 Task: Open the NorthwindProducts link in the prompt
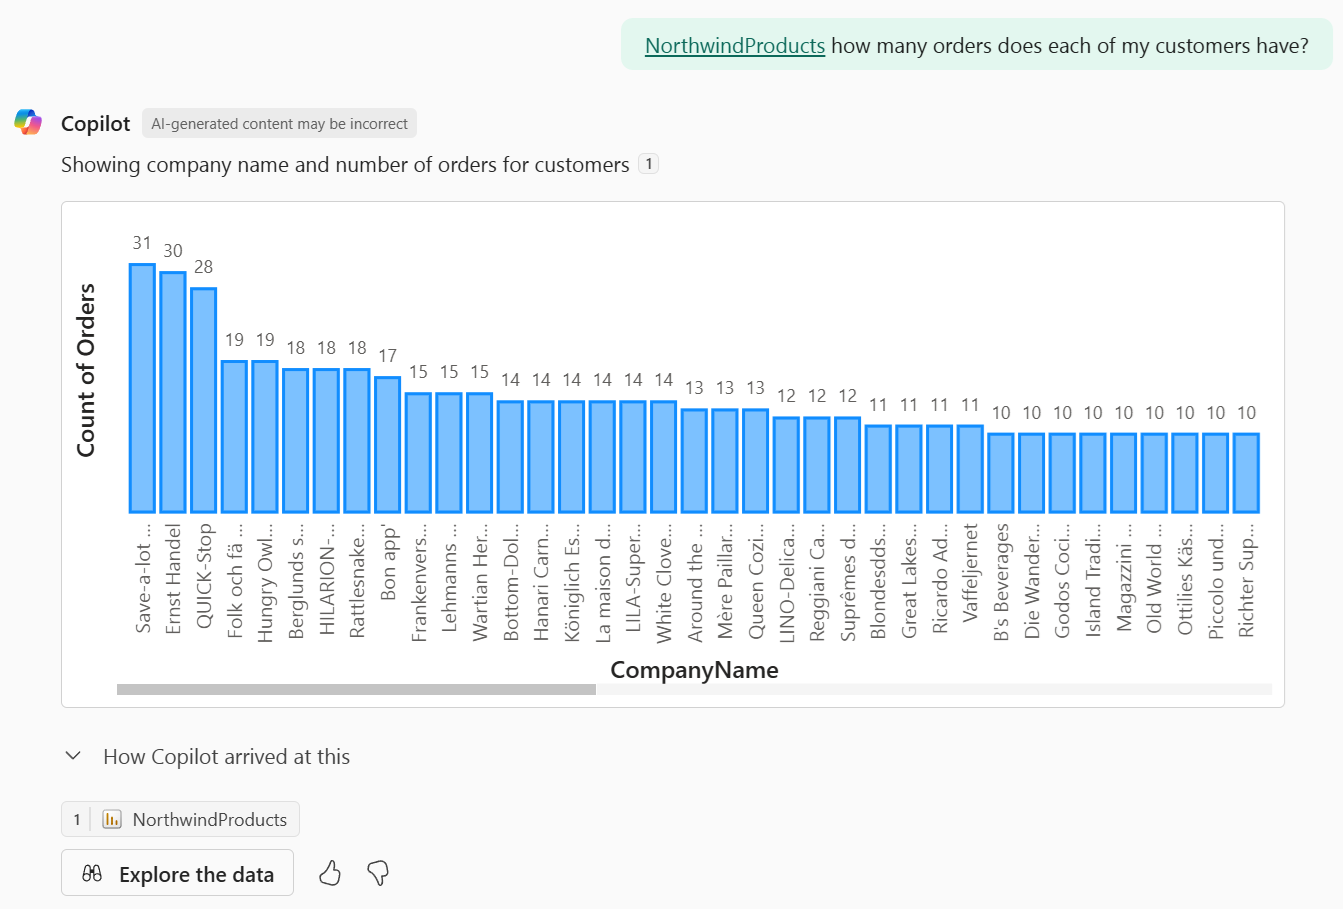click(735, 46)
